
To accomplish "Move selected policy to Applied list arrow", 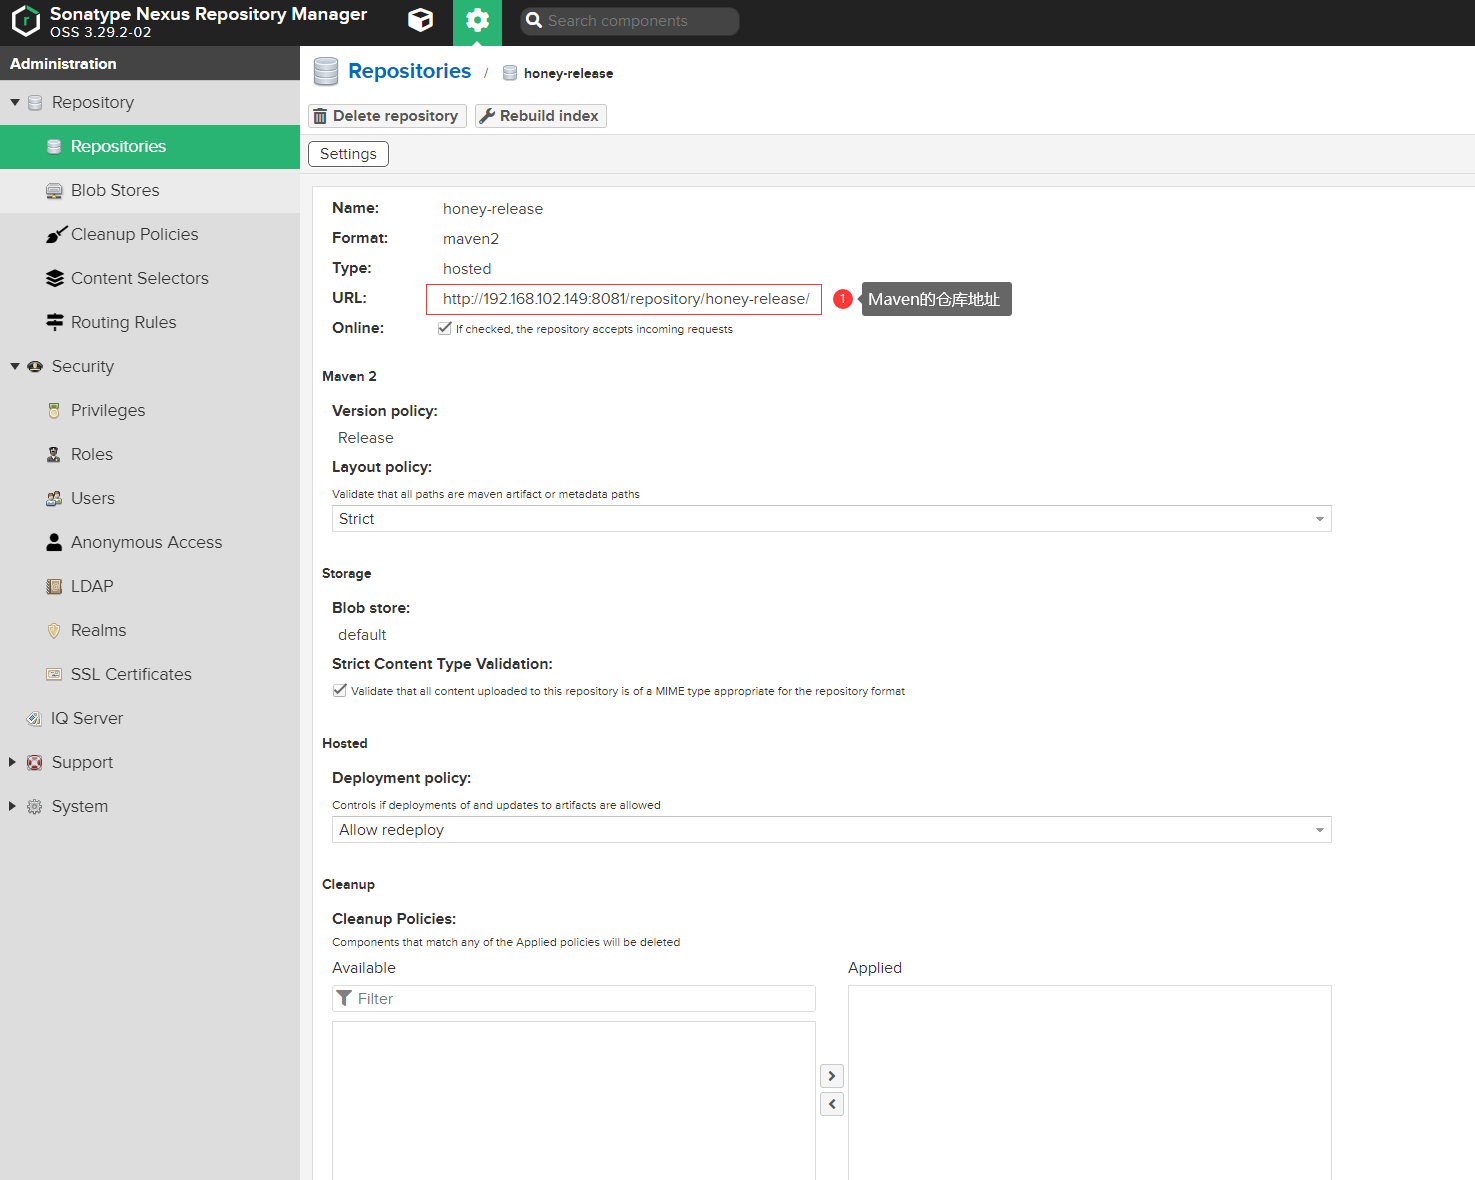I will [832, 1076].
